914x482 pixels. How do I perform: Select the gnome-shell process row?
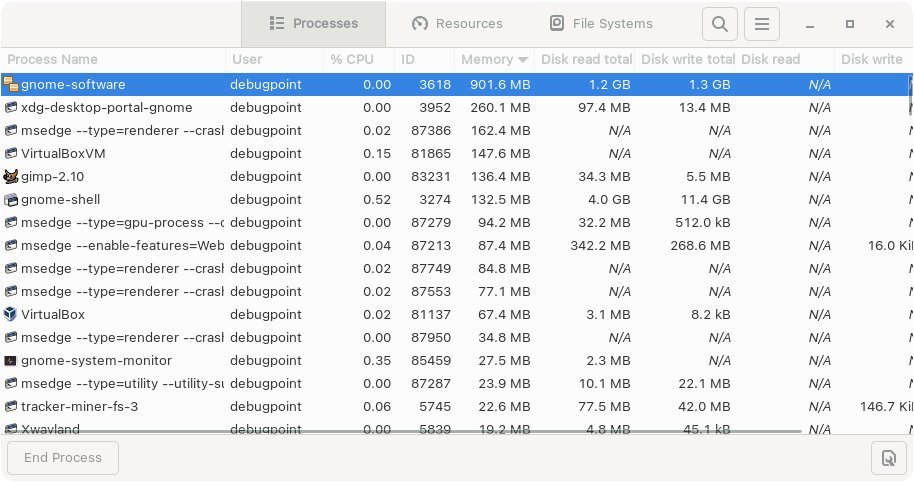coord(456,200)
